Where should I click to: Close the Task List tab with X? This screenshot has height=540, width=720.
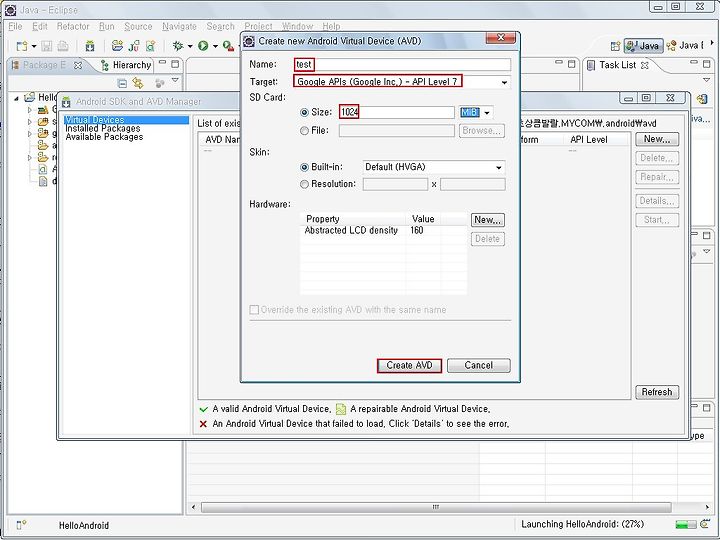tap(644, 65)
